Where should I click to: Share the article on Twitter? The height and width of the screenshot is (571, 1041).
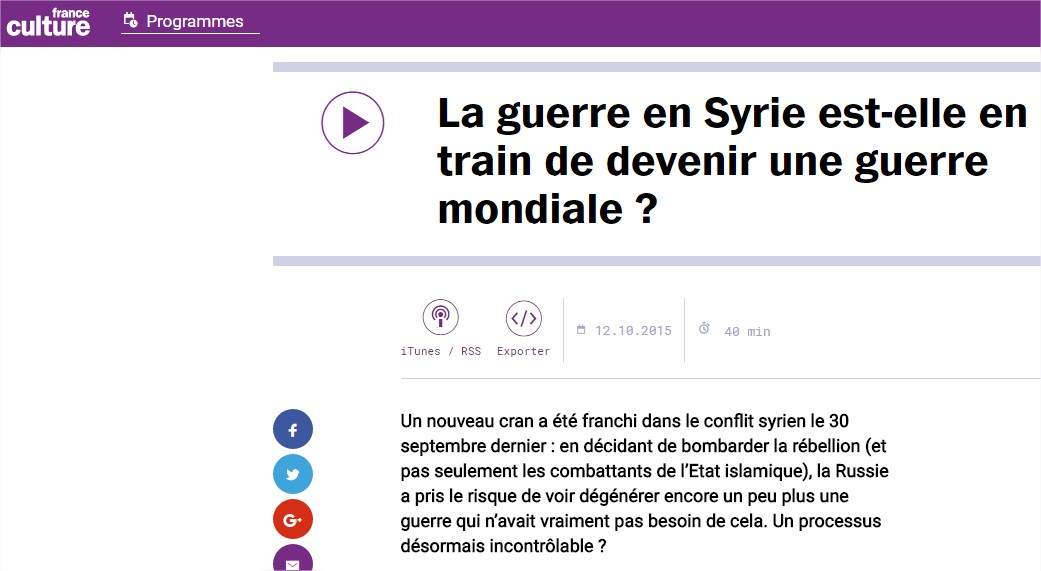point(293,474)
